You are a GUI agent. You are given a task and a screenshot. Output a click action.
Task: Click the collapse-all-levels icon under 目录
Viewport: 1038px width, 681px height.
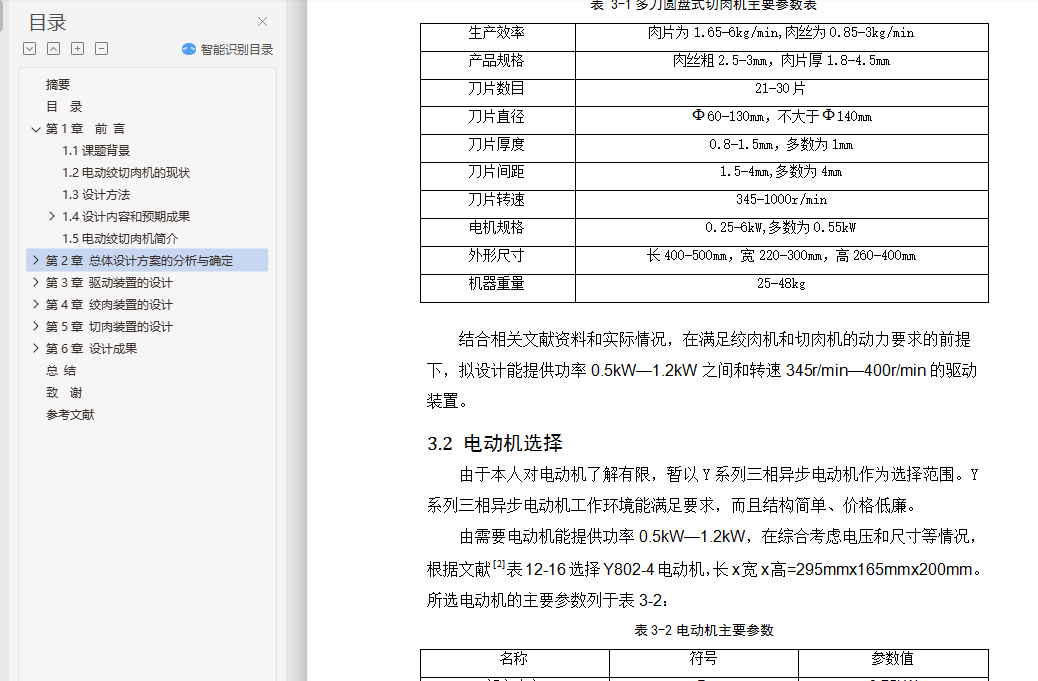[x=54, y=48]
